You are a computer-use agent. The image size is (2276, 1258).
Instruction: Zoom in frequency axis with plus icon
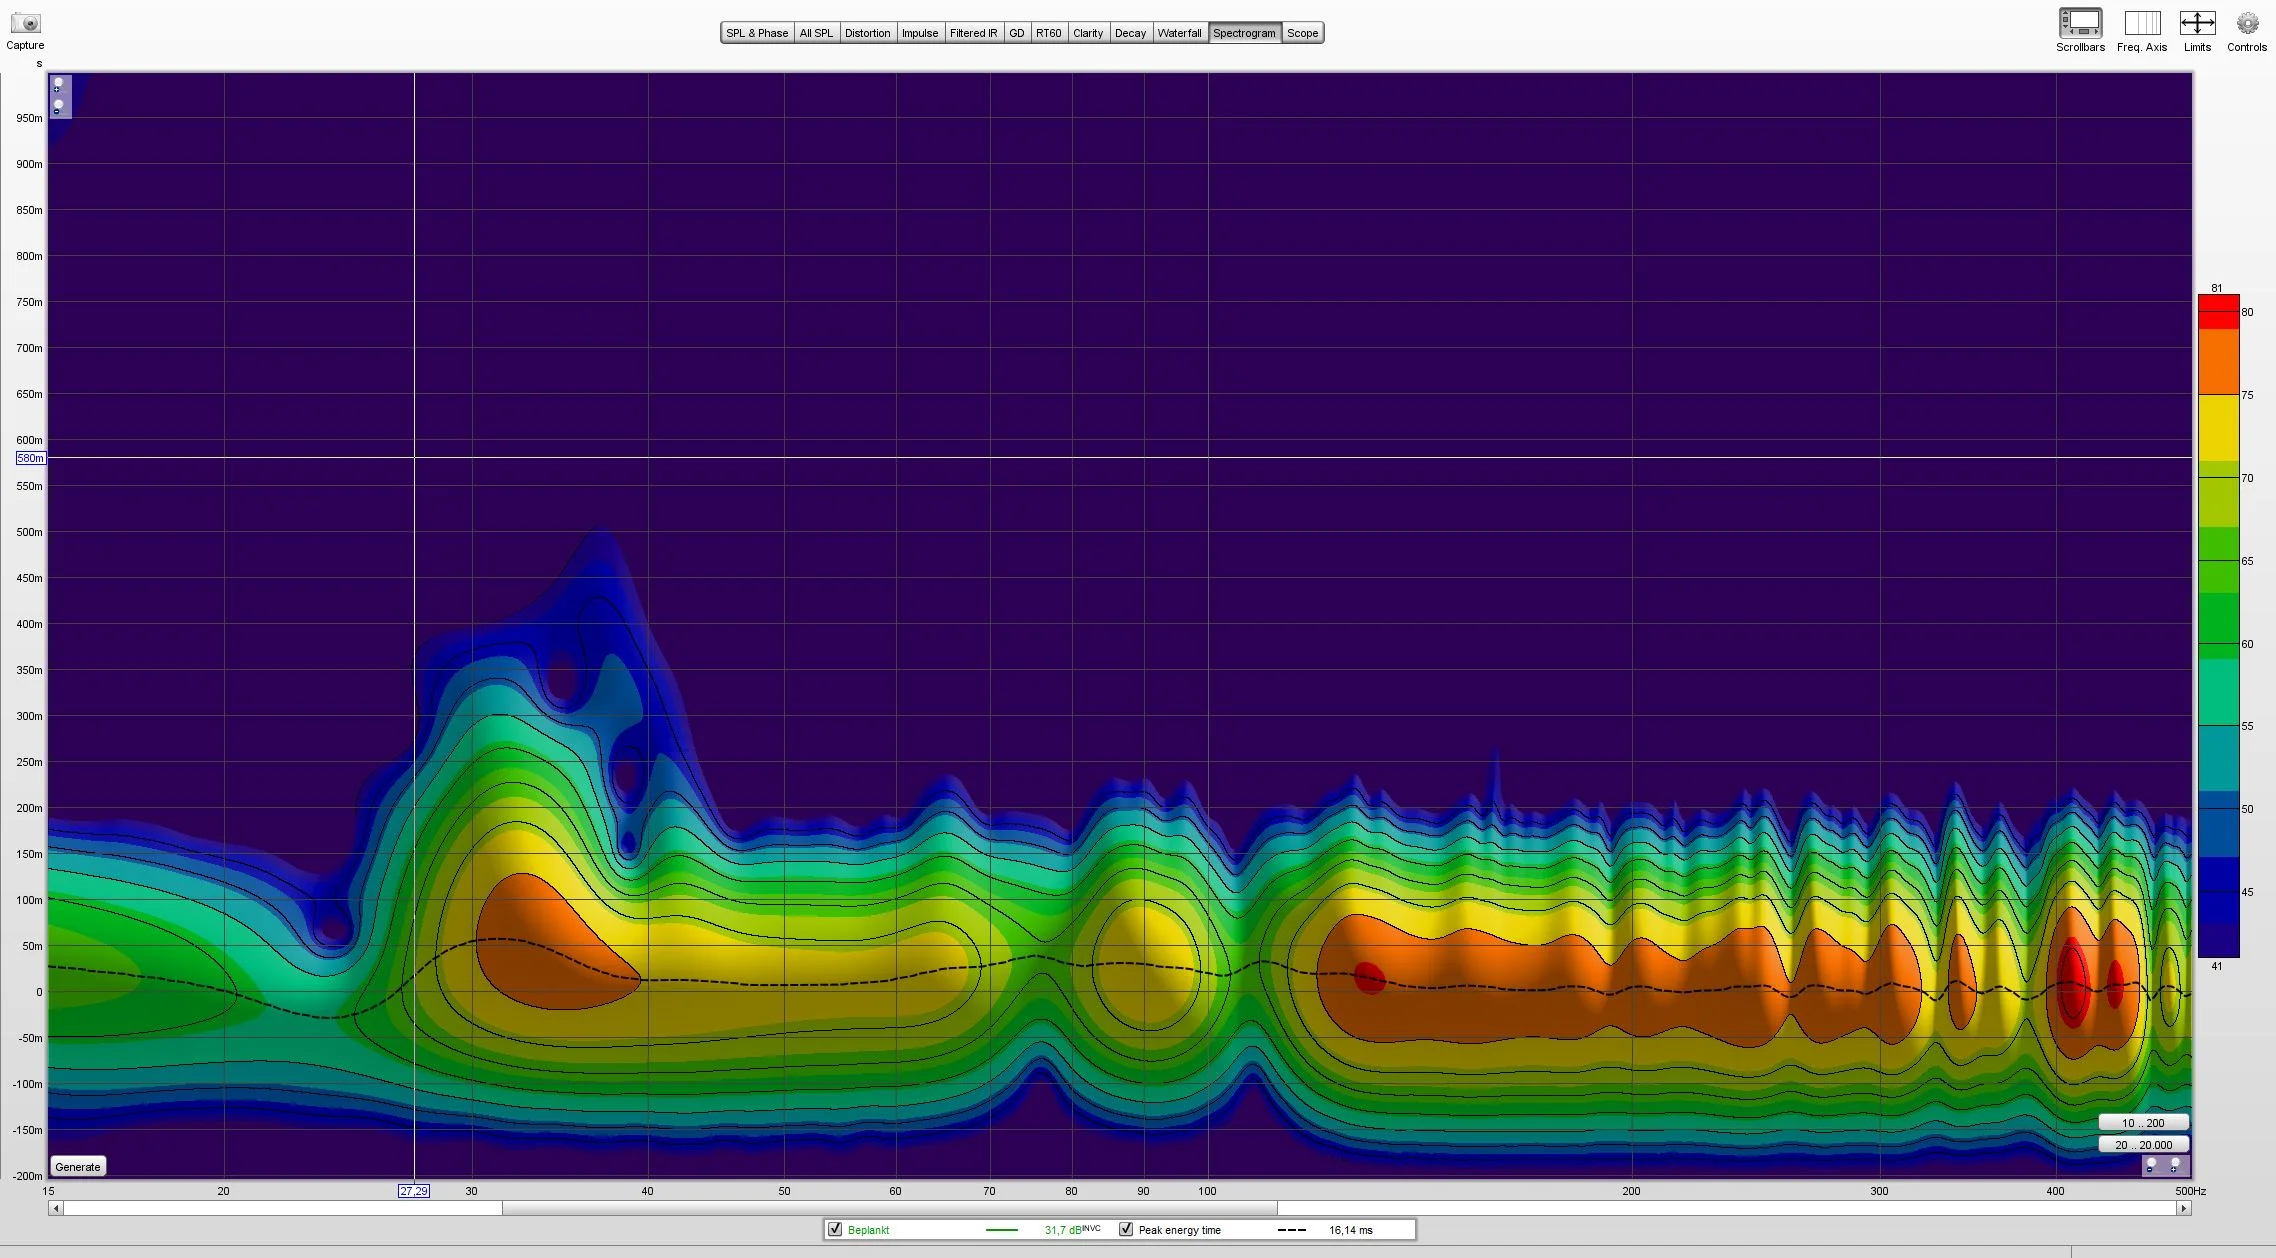click(2175, 1165)
